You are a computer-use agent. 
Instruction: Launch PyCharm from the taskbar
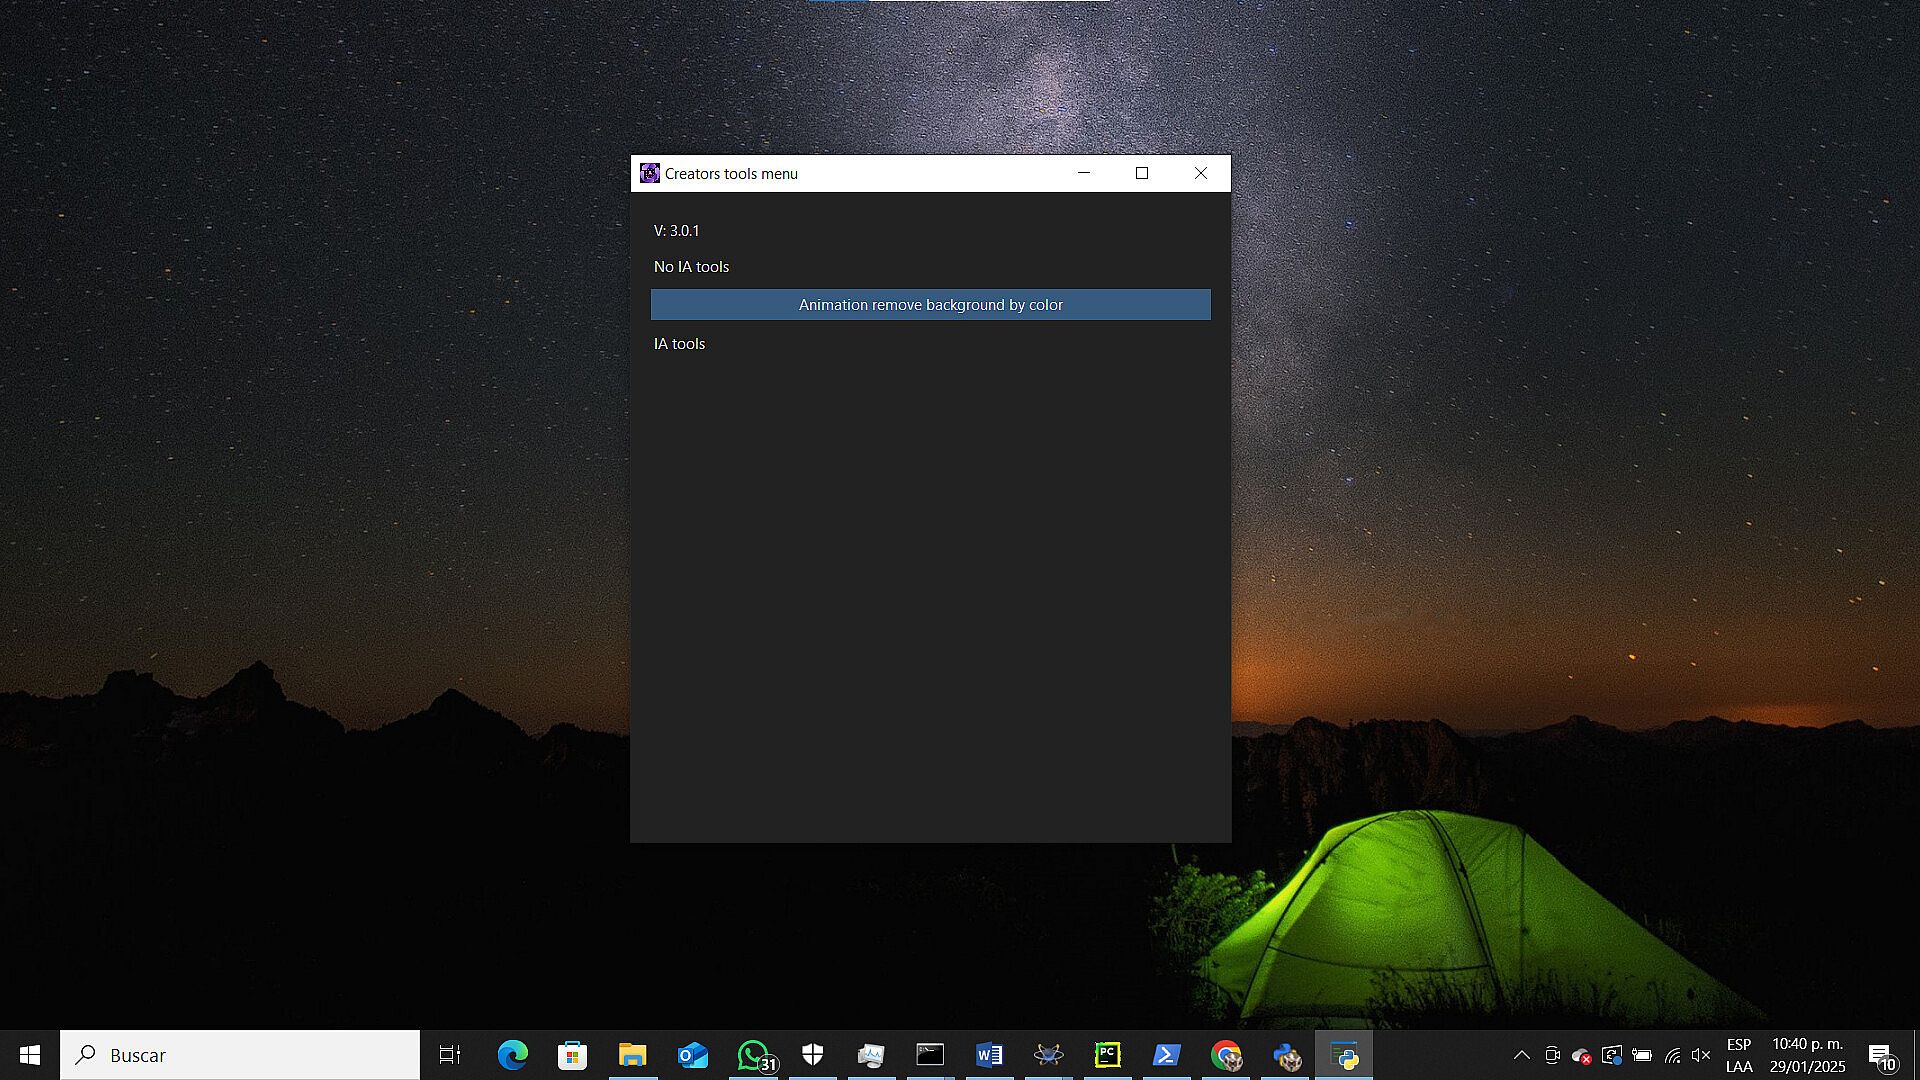1107,1055
